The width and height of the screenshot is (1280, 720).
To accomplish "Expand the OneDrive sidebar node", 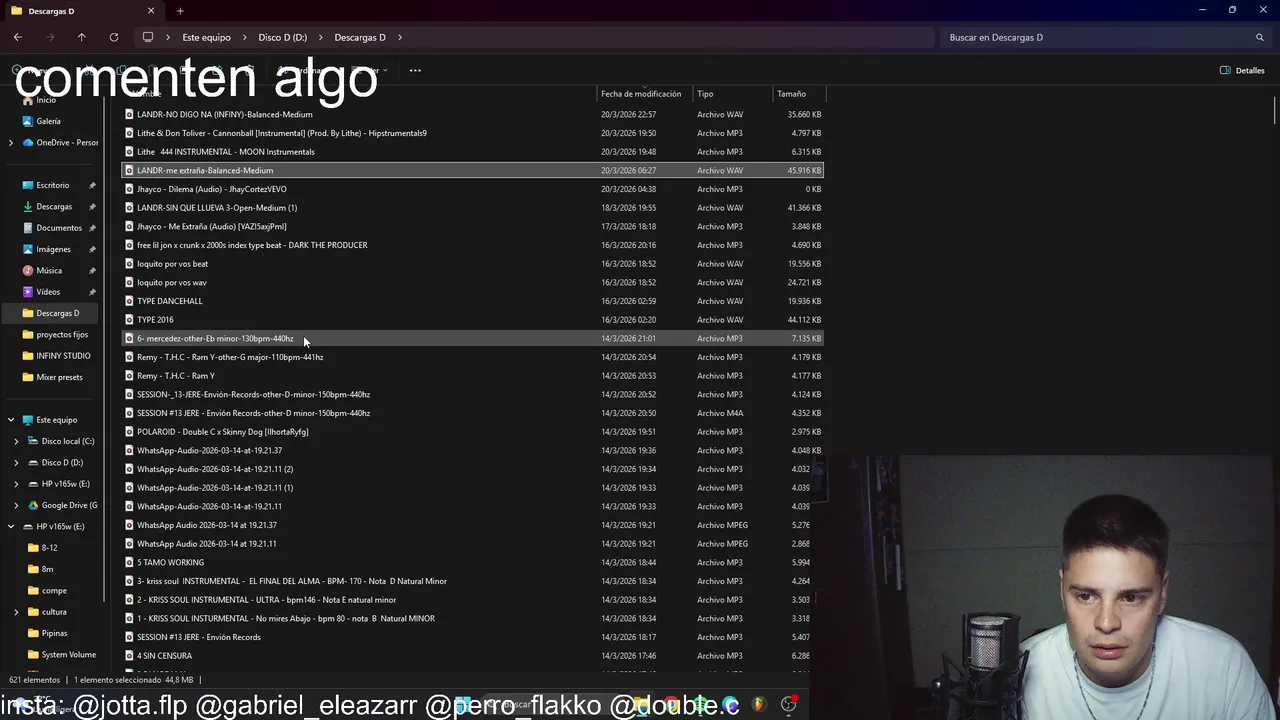I will [x=11, y=142].
